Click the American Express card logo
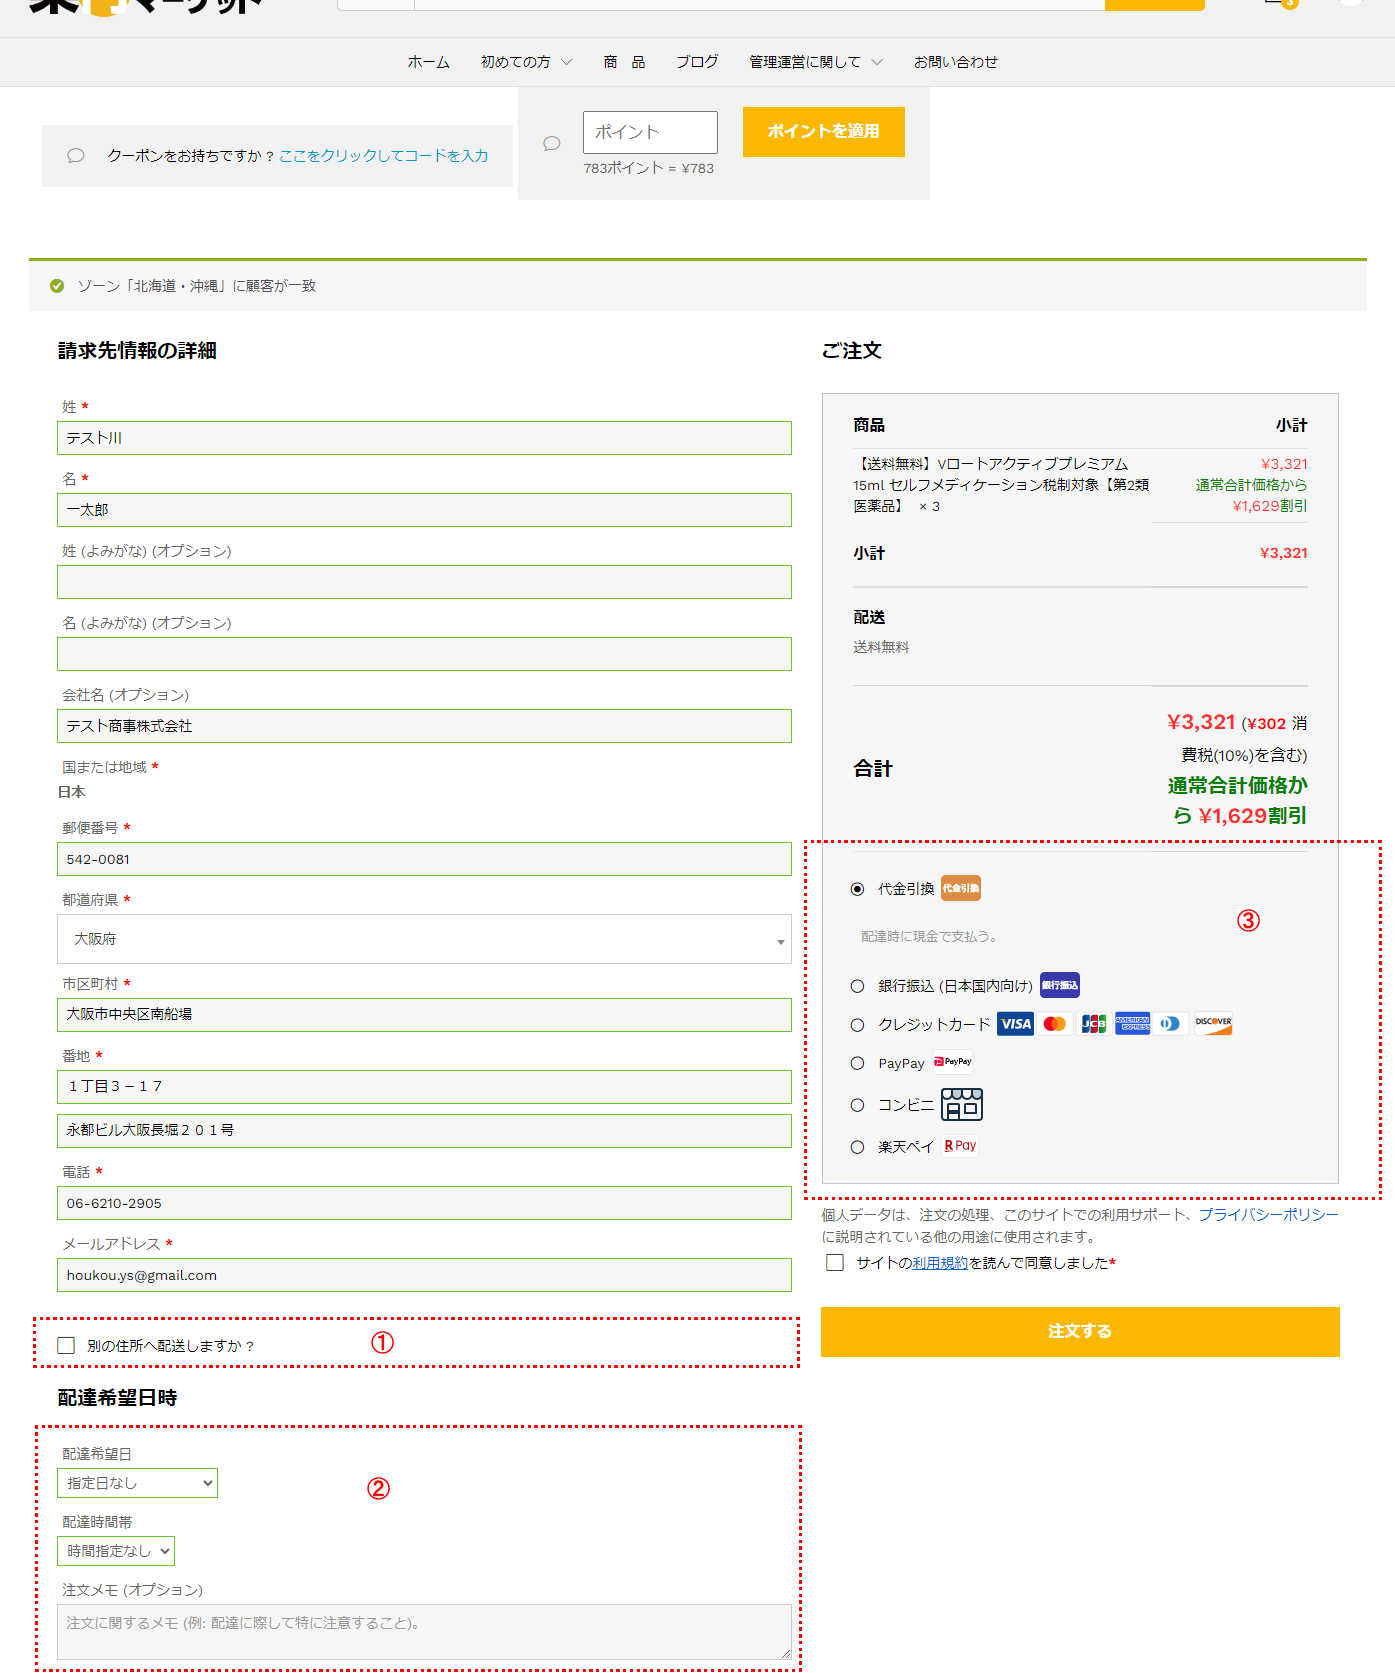The image size is (1395, 1673). coord(1132,1024)
